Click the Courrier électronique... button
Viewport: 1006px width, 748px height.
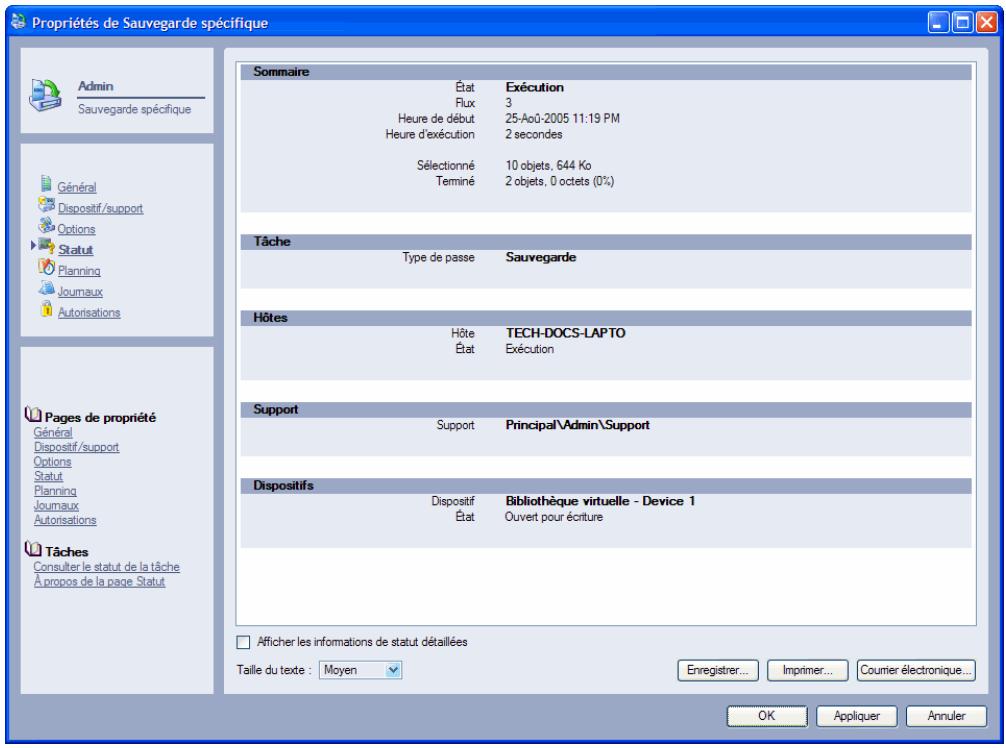click(x=916, y=670)
